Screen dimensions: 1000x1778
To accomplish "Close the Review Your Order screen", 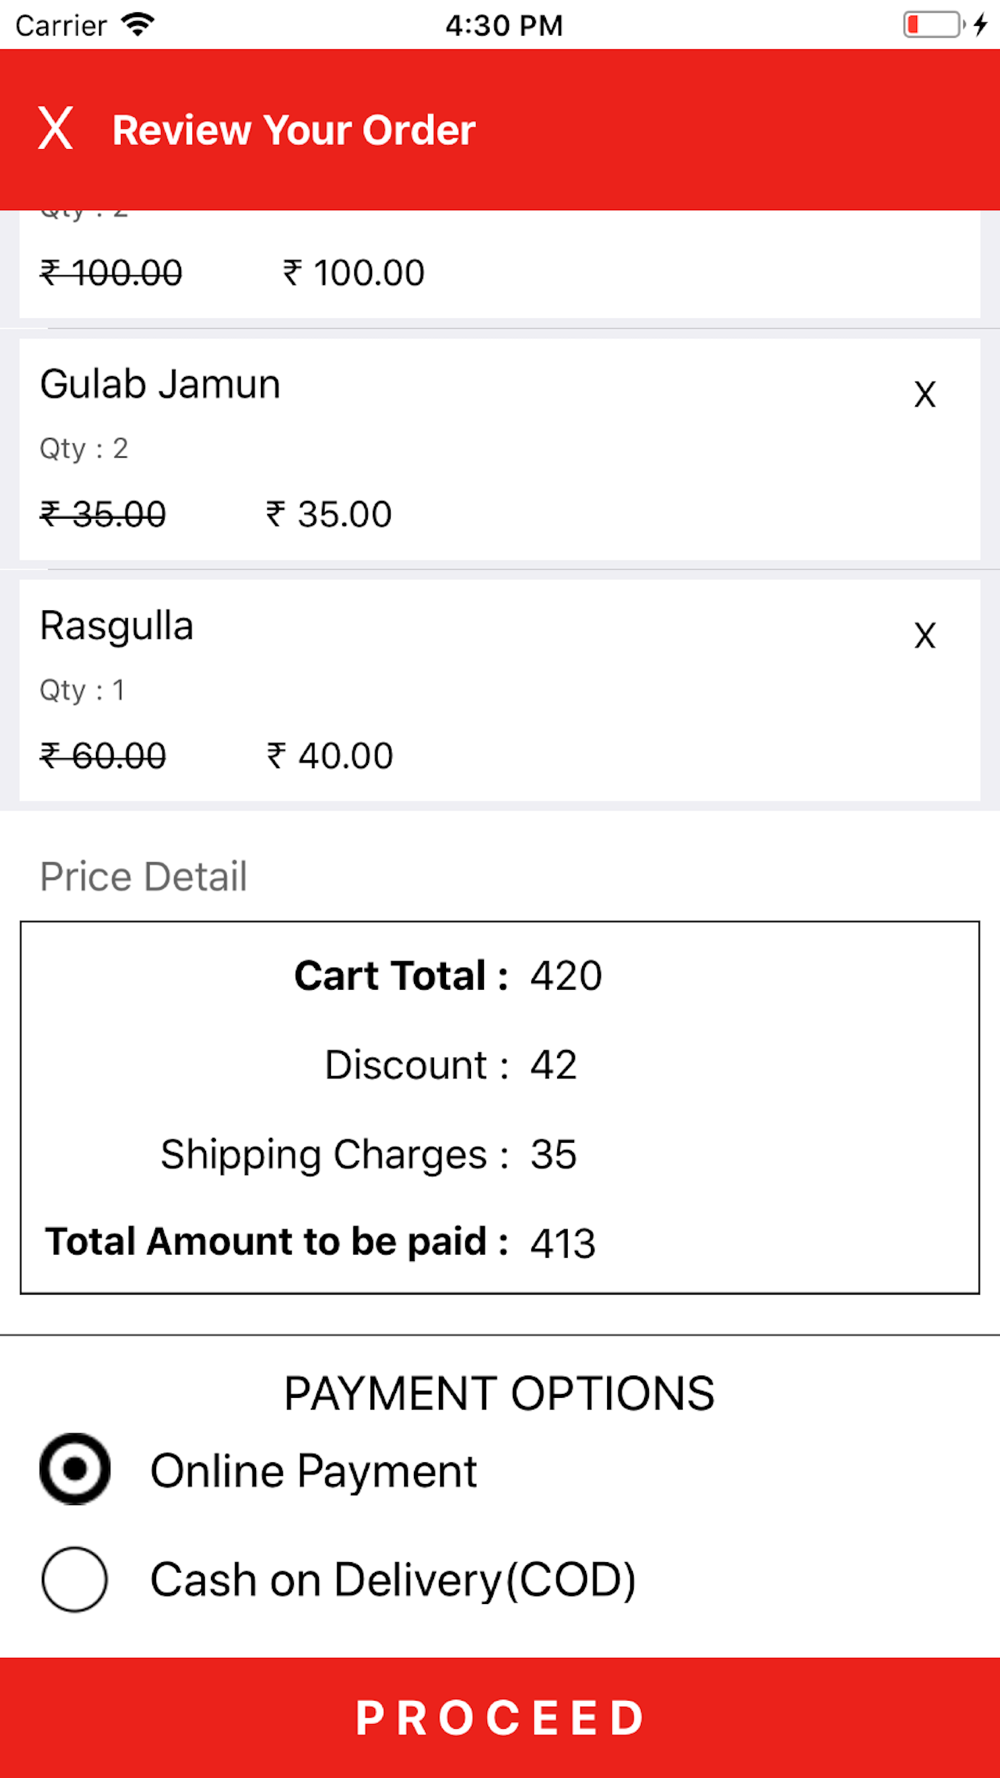I will coord(56,129).
